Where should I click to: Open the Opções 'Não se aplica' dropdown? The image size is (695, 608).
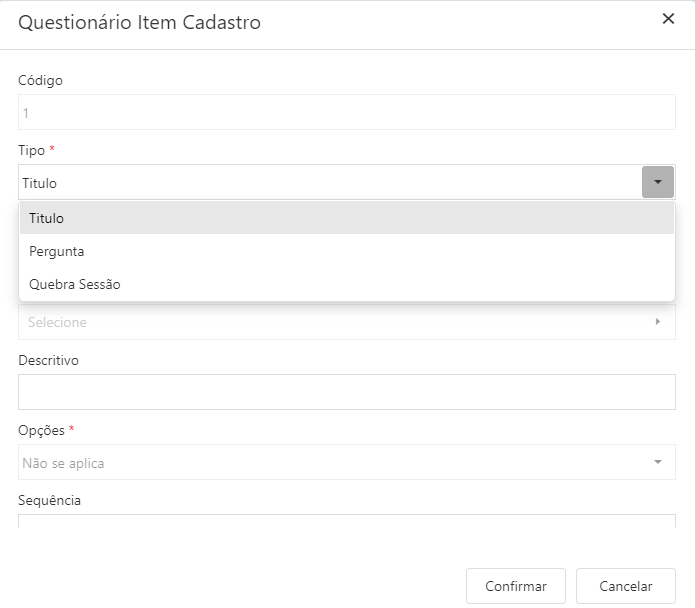tap(335, 463)
